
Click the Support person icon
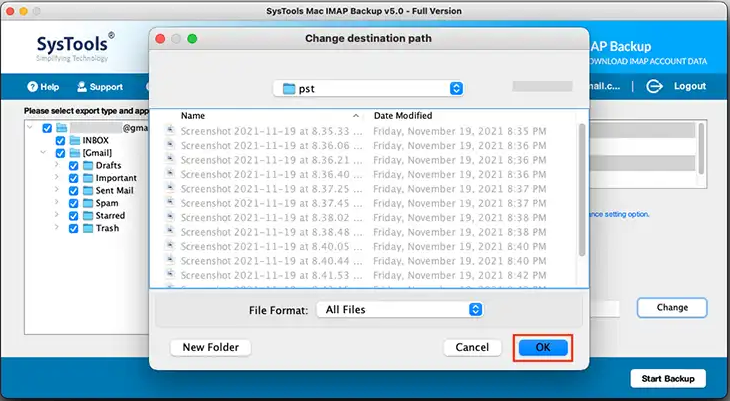[x=82, y=87]
